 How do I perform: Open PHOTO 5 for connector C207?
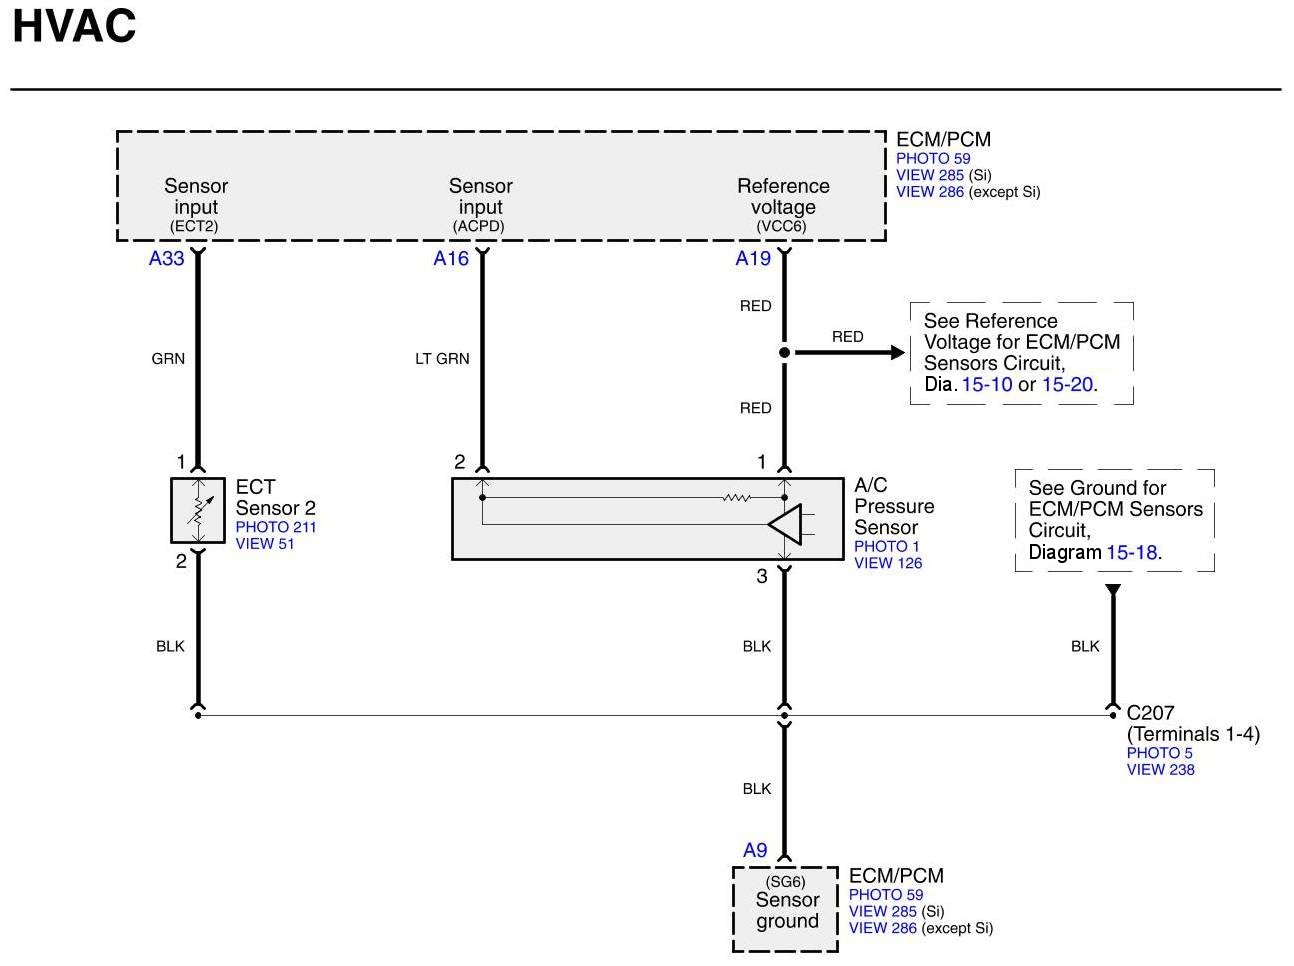[1159, 753]
